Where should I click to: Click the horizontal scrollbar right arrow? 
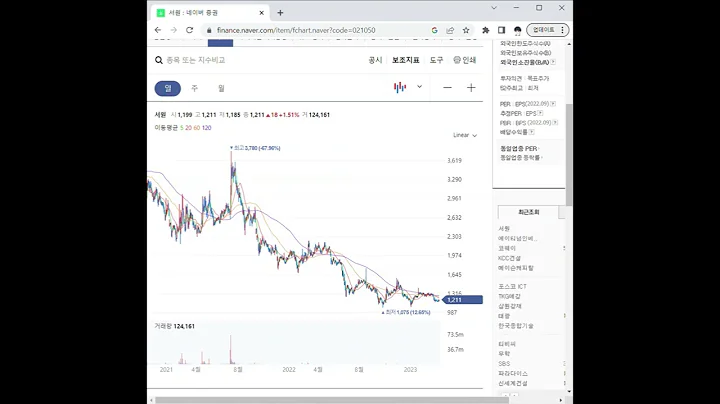coord(561,400)
